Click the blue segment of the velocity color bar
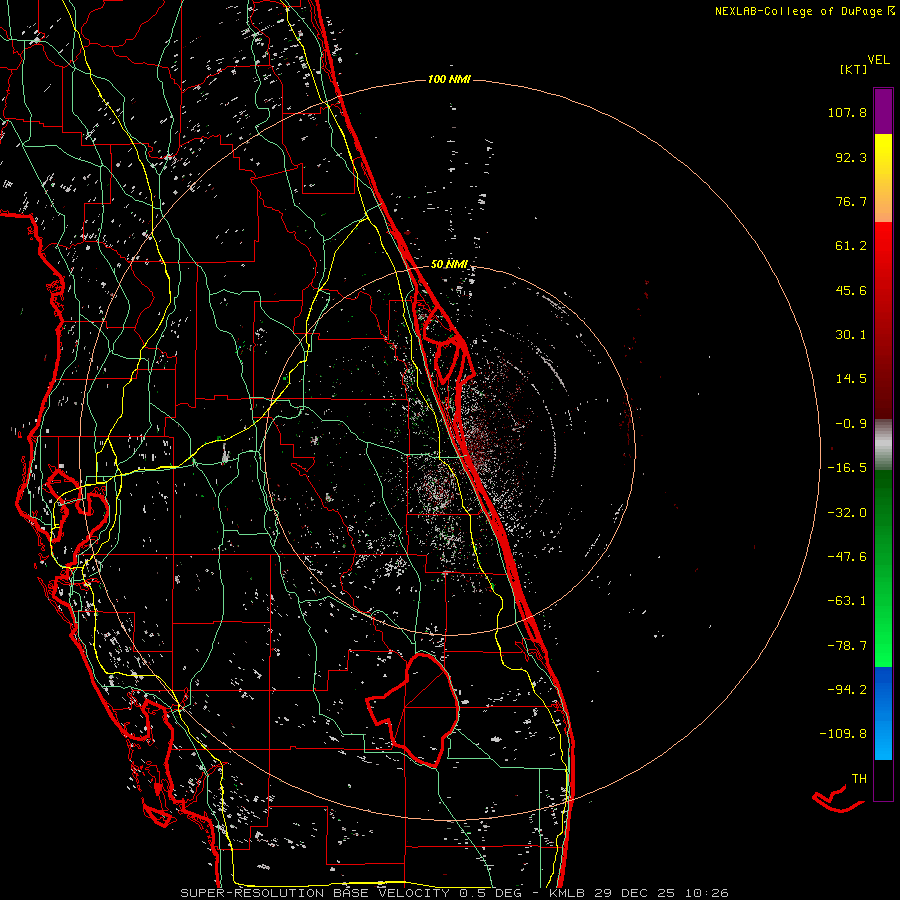Screen dimensions: 900x900 [883, 713]
